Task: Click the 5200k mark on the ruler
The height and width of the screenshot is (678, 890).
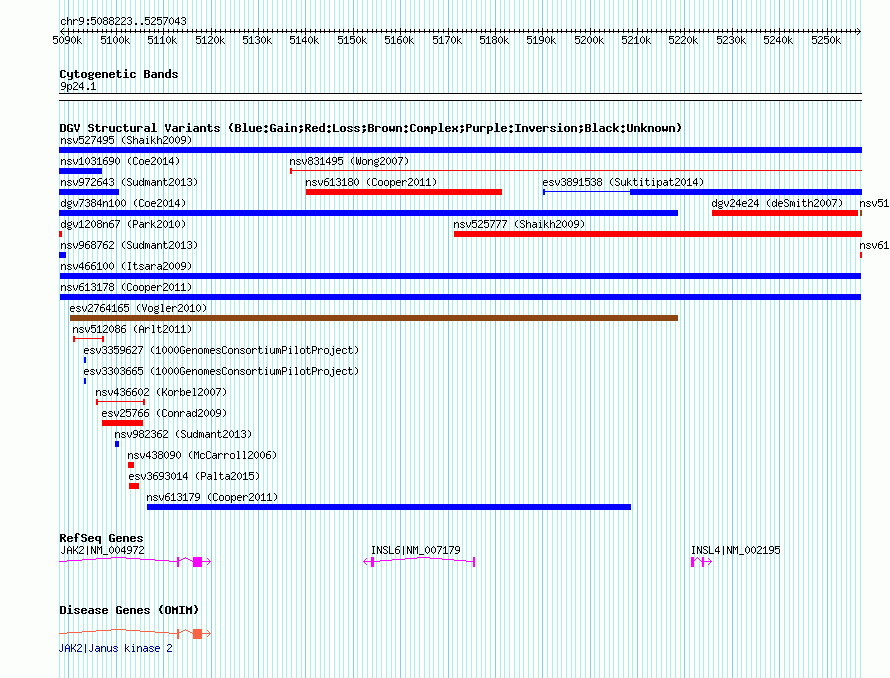Action: (x=589, y=40)
